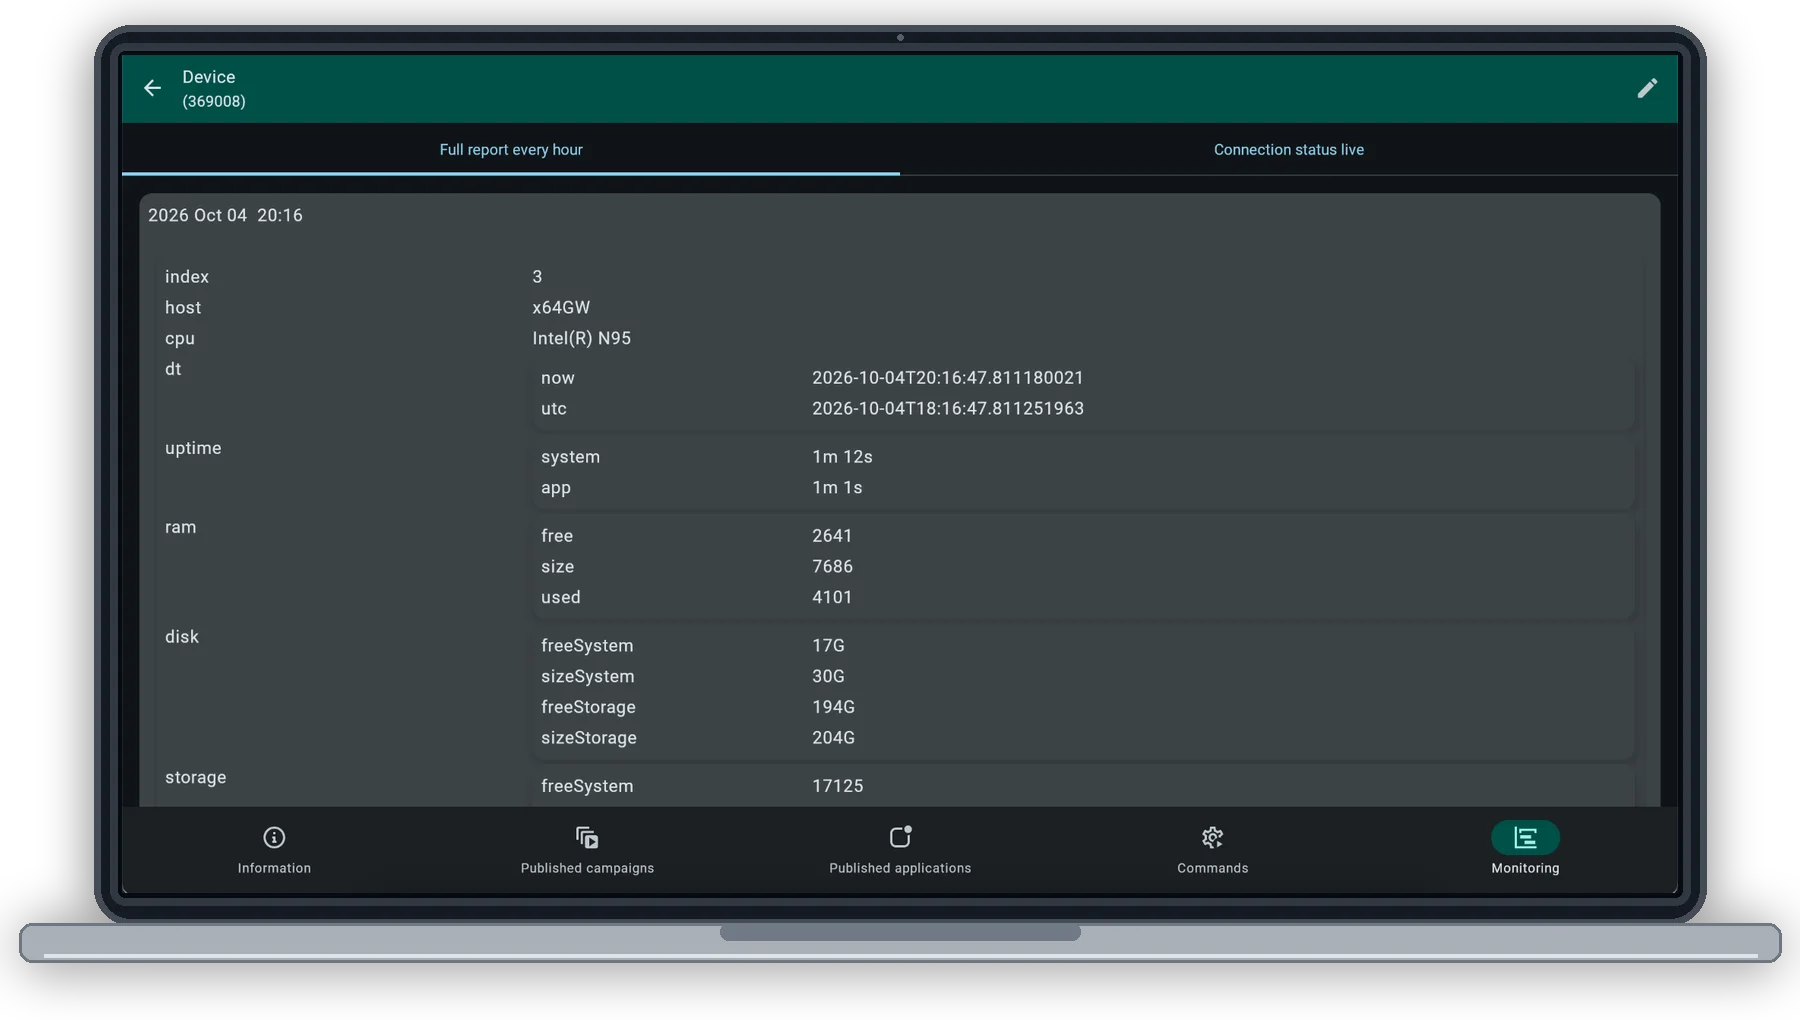Click the disk row label
The width and height of the screenshot is (1800, 1020).
(x=182, y=636)
